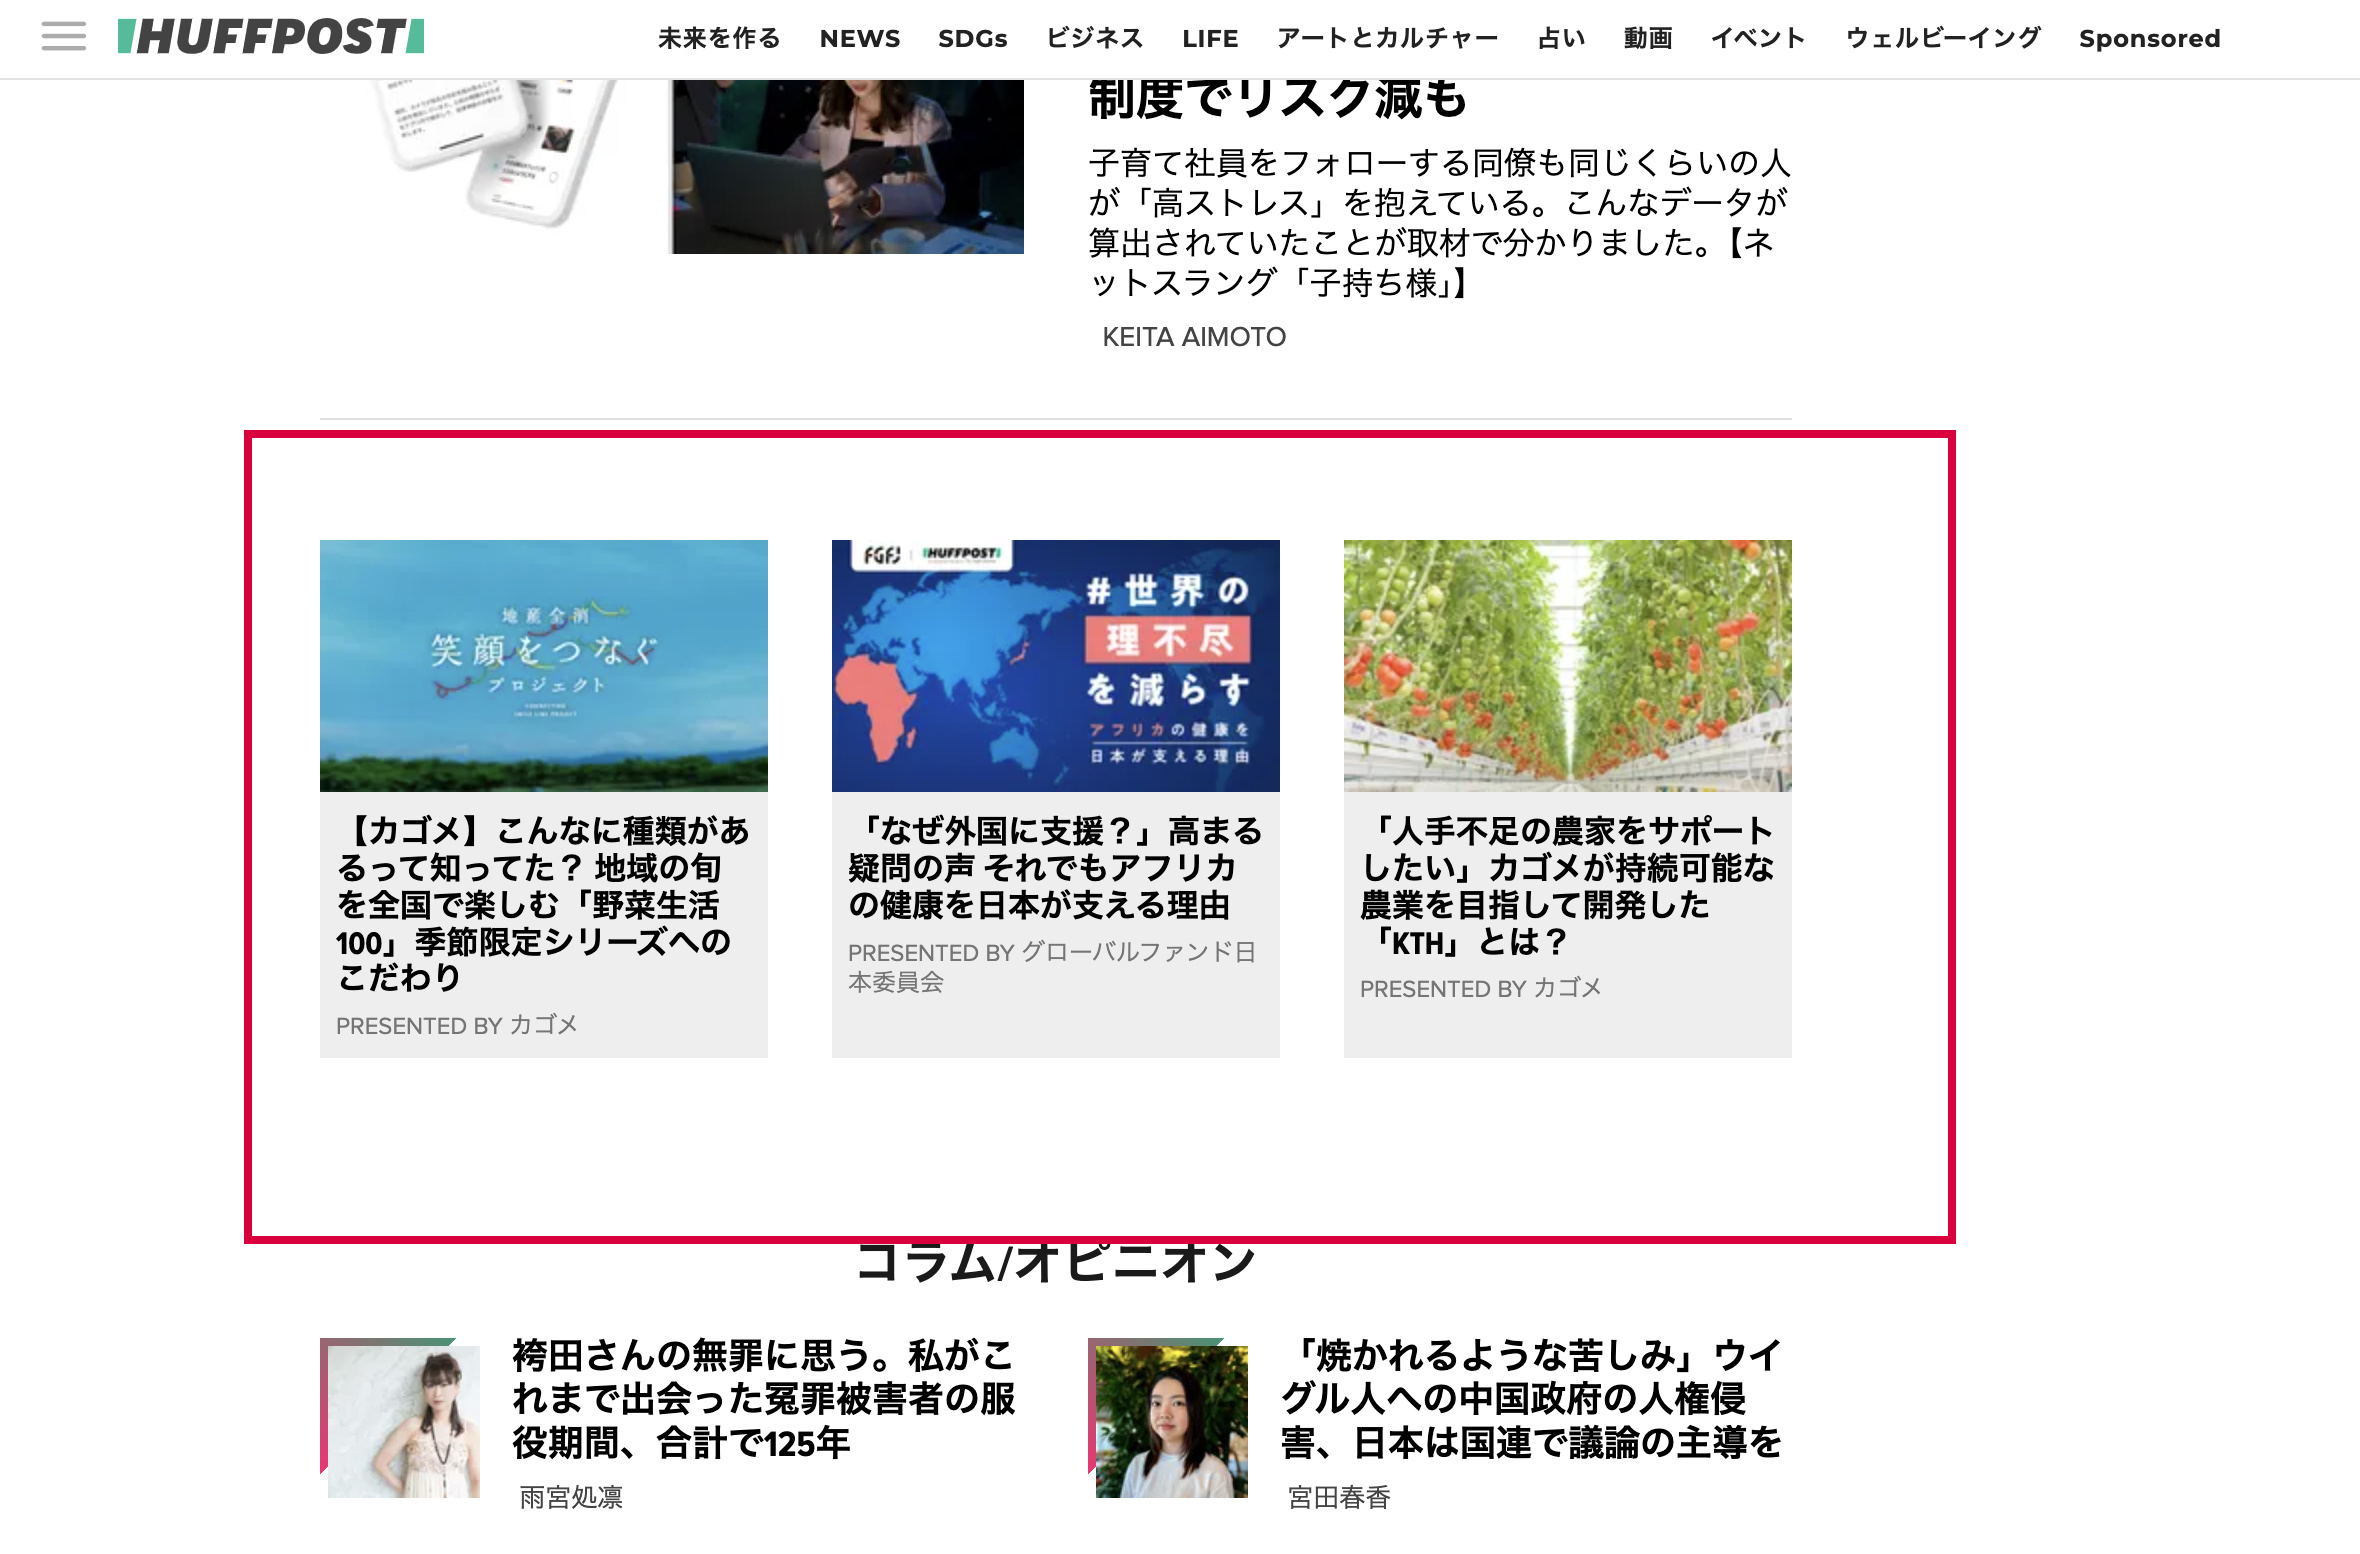Open the イベント menu item
Image resolution: width=2360 pixels, height=1554 pixels.
pos(1758,38)
